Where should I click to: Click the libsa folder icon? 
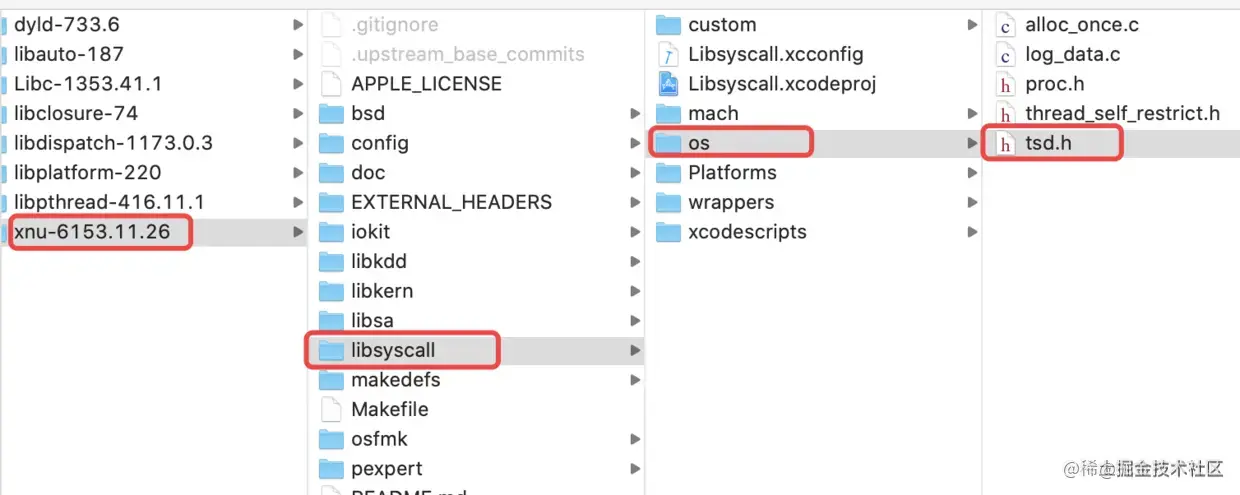(331, 321)
